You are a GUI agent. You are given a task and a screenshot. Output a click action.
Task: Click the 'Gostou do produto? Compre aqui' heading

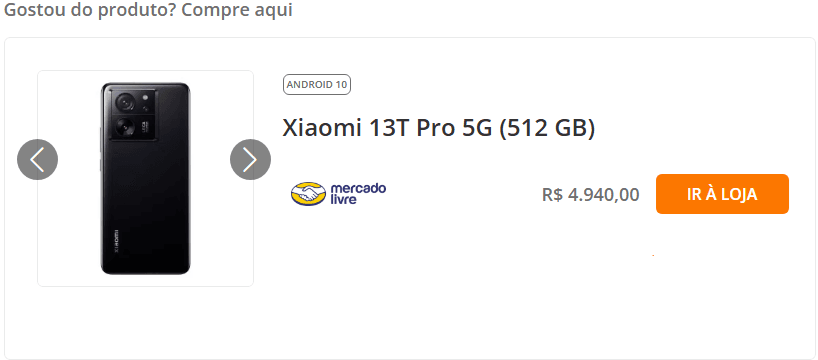click(x=148, y=10)
